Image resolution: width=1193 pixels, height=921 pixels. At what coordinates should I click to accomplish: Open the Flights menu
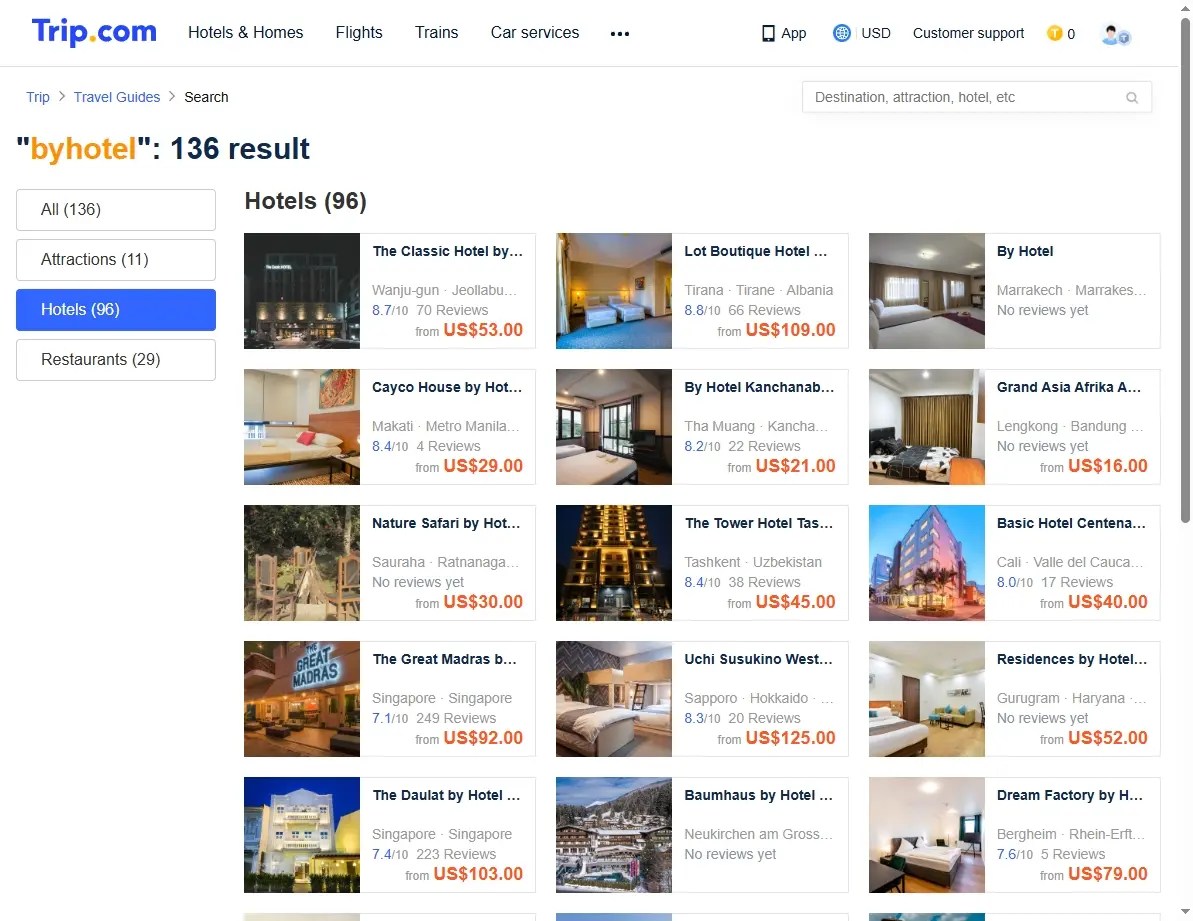(359, 33)
